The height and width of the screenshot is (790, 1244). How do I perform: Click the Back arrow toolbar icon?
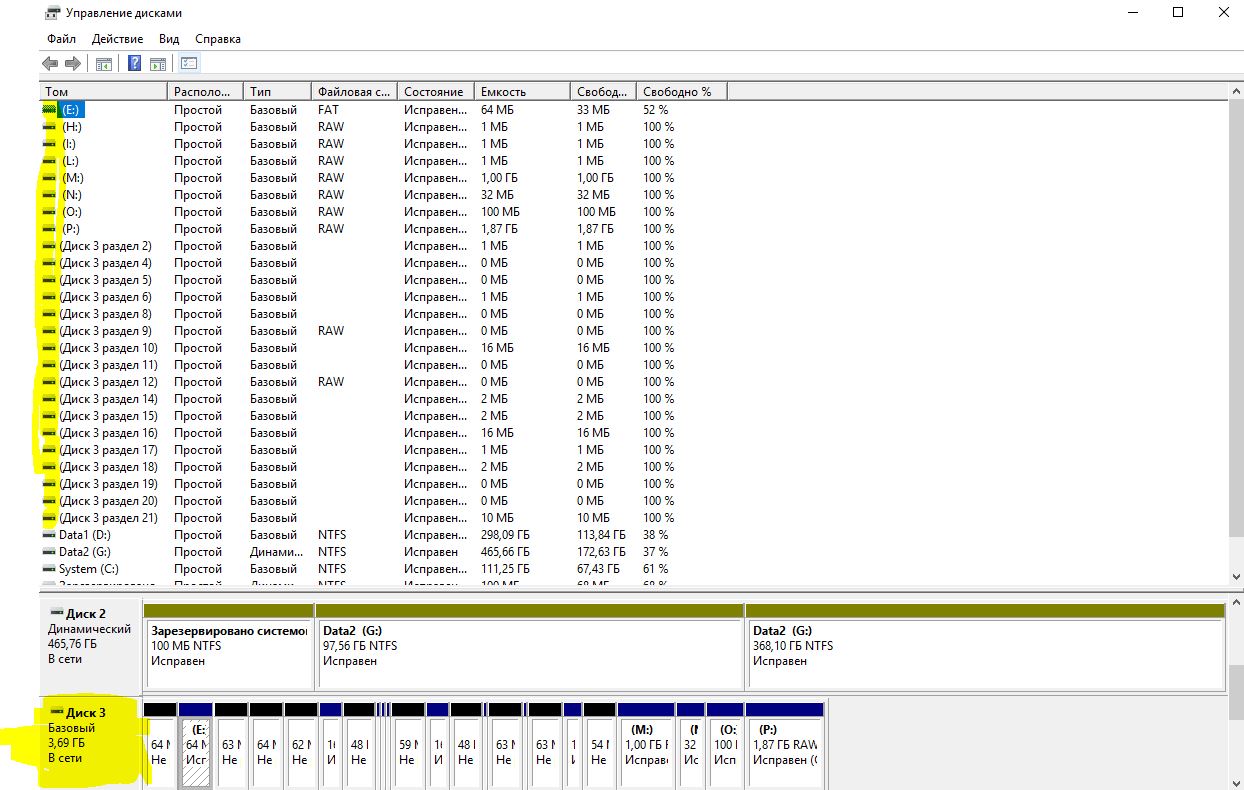click(x=50, y=64)
